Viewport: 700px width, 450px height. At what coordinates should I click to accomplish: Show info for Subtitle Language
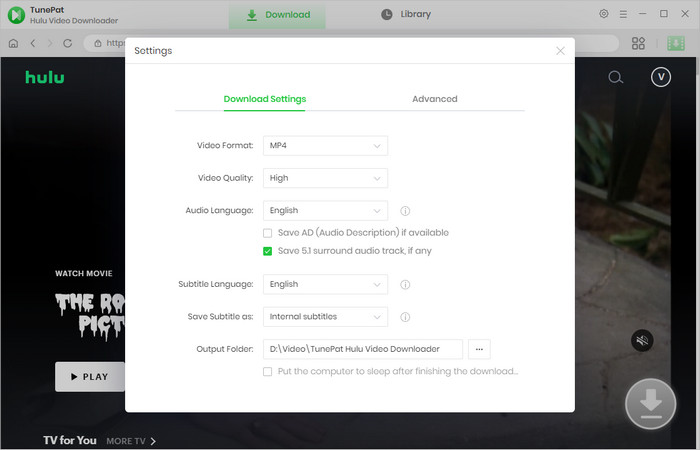click(x=405, y=284)
